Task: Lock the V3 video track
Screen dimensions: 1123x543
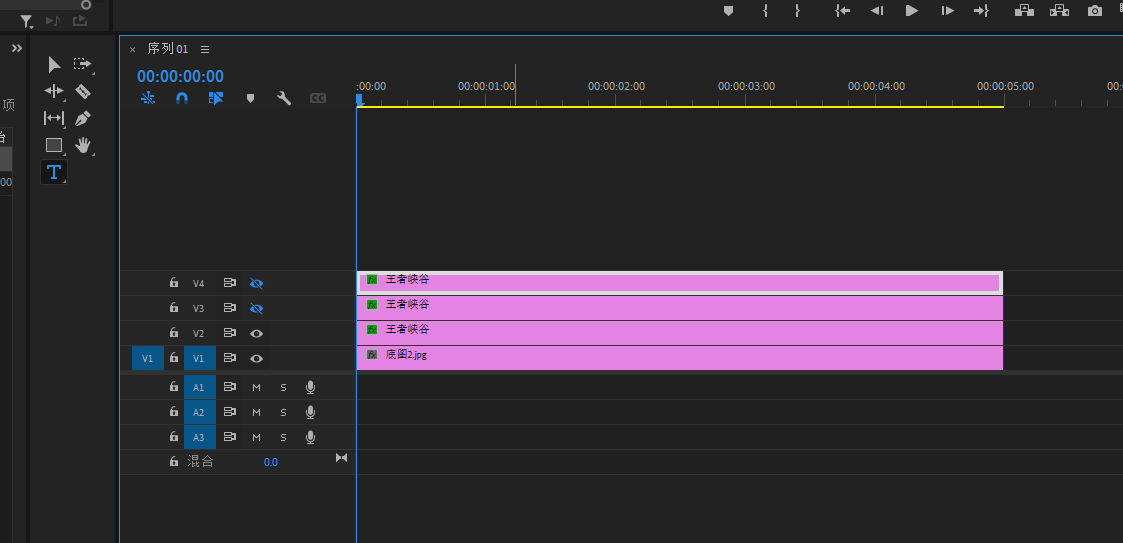Action: 173,308
